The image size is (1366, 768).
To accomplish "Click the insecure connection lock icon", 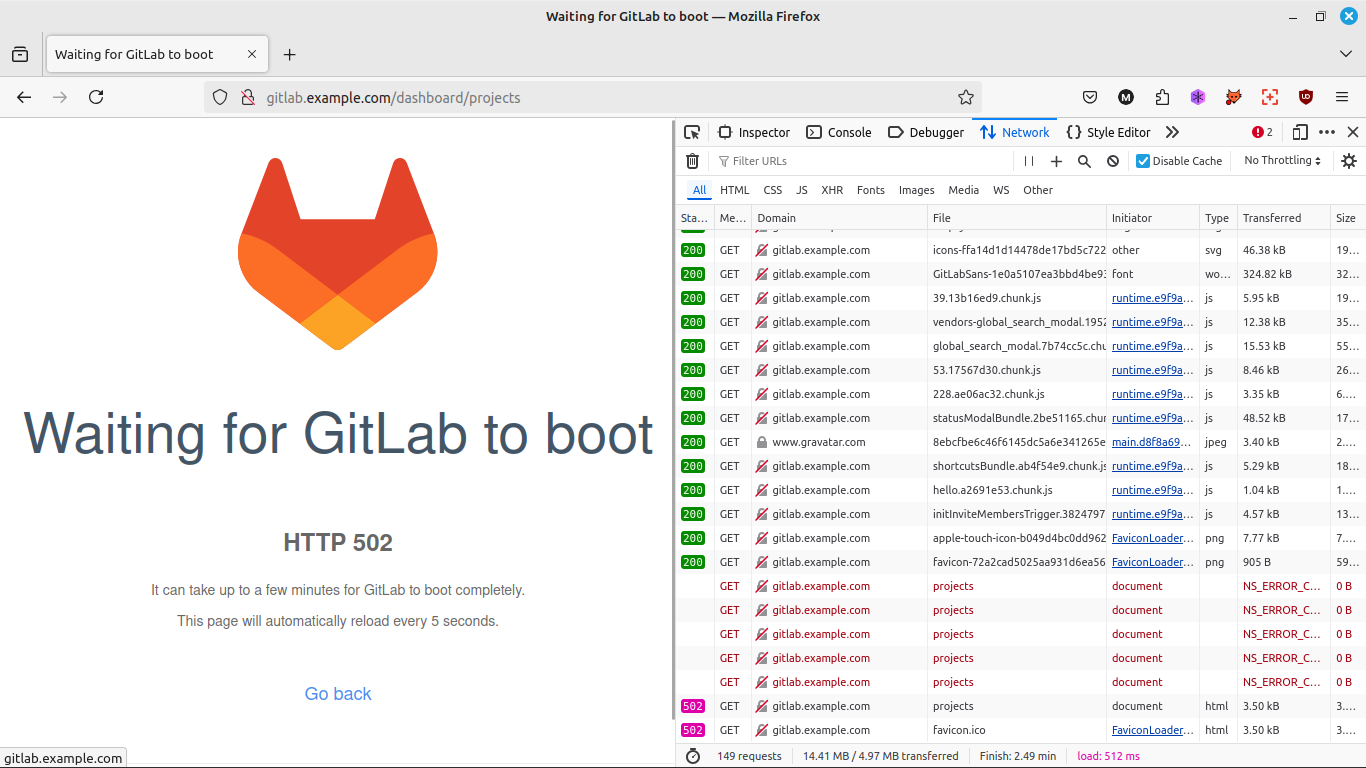I will click(247, 97).
